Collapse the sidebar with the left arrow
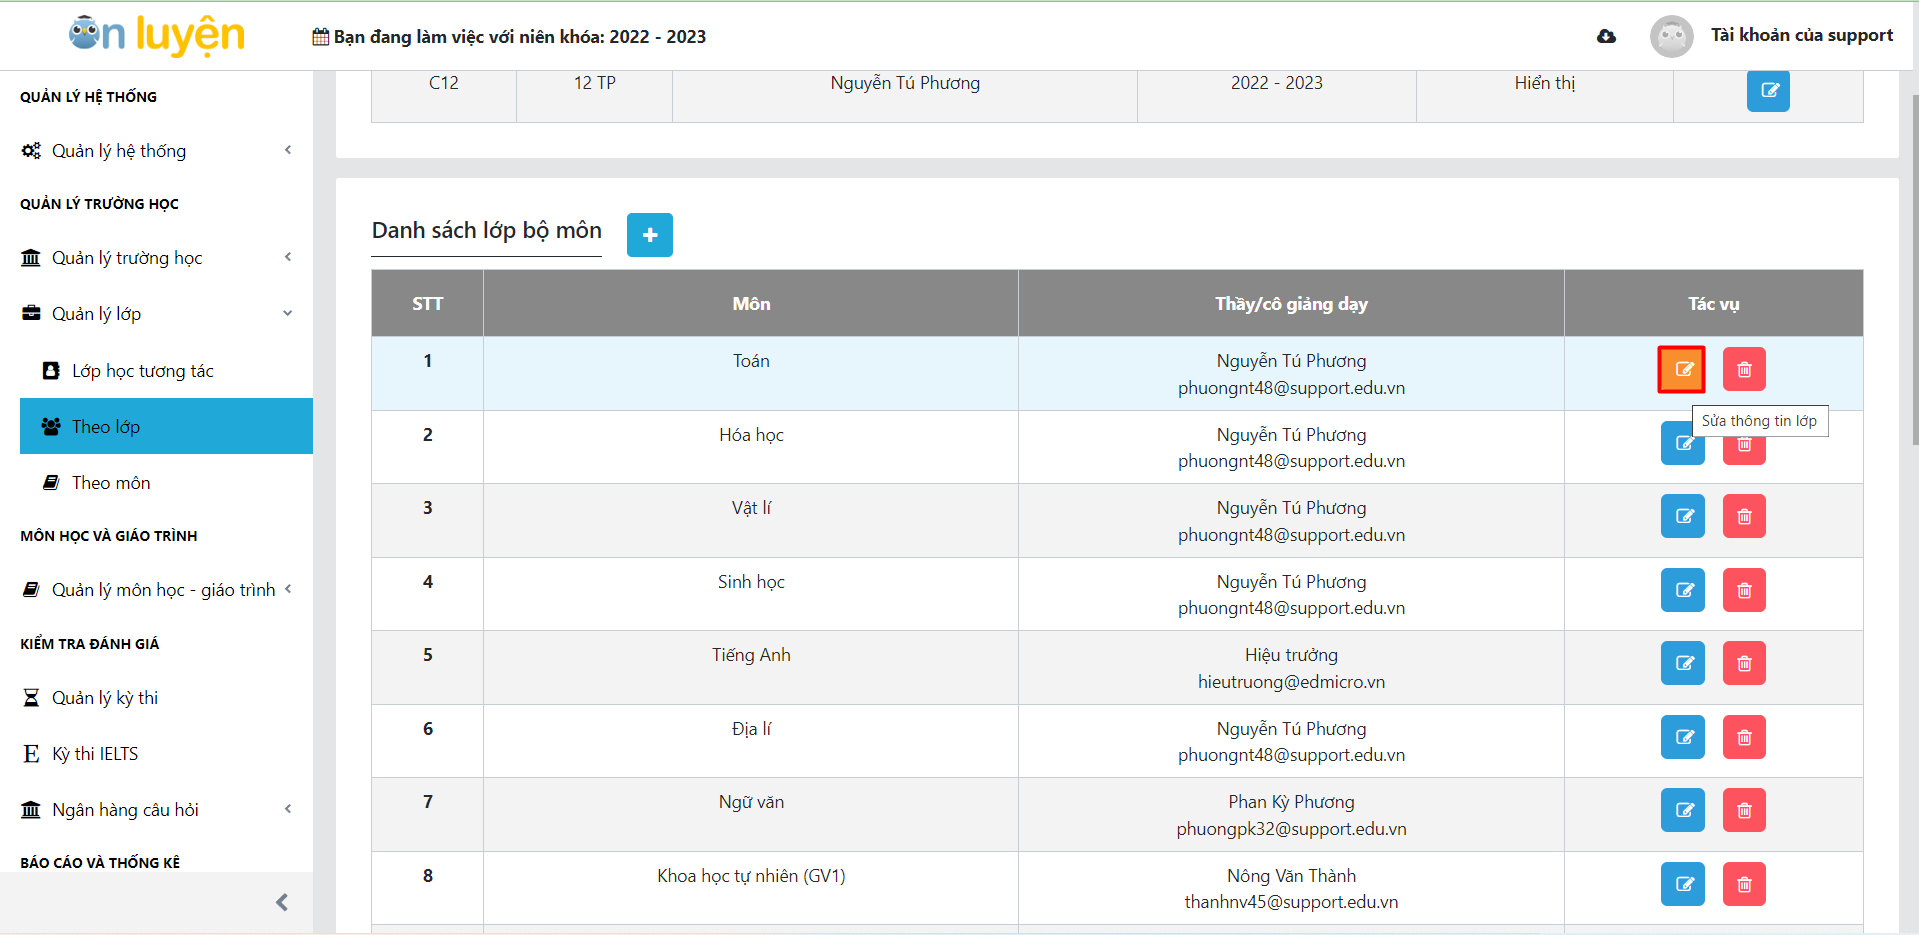The image size is (1919, 935). point(282,903)
